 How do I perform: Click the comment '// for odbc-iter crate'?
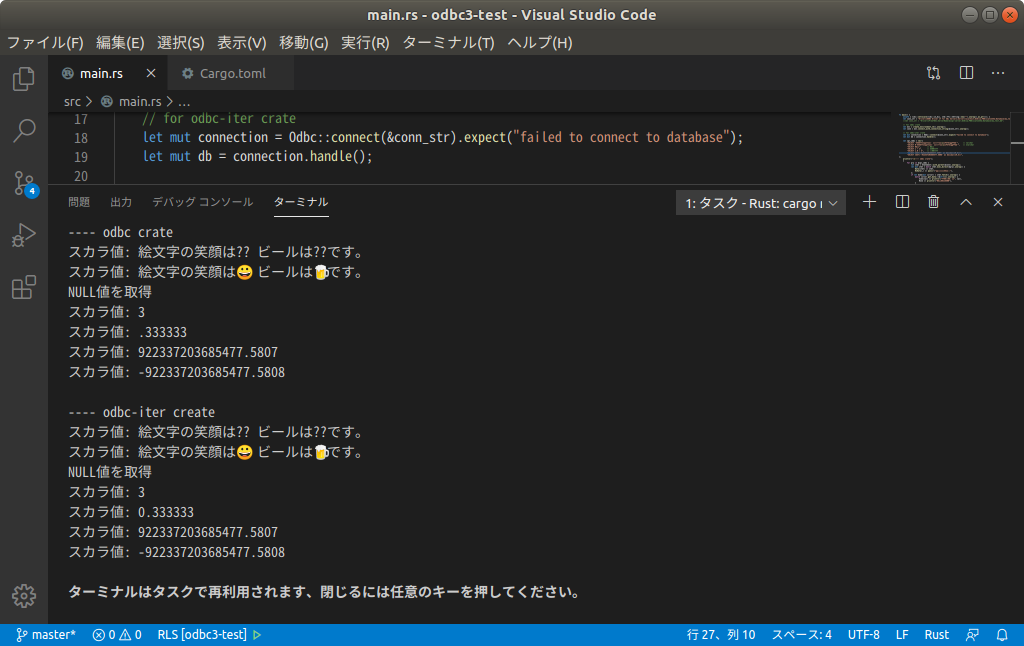pyautogui.click(x=219, y=119)
